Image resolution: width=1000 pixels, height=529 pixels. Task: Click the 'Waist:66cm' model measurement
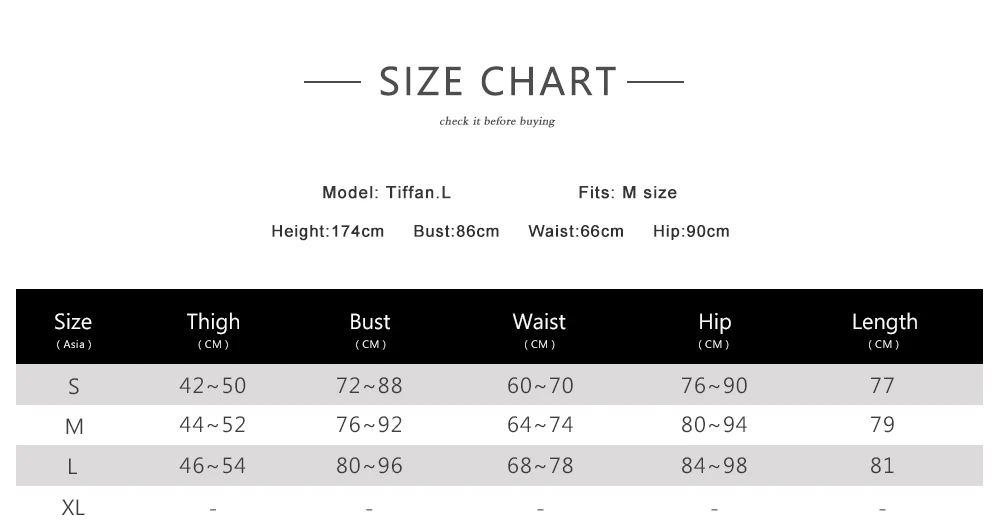click(x=575, y=232)
